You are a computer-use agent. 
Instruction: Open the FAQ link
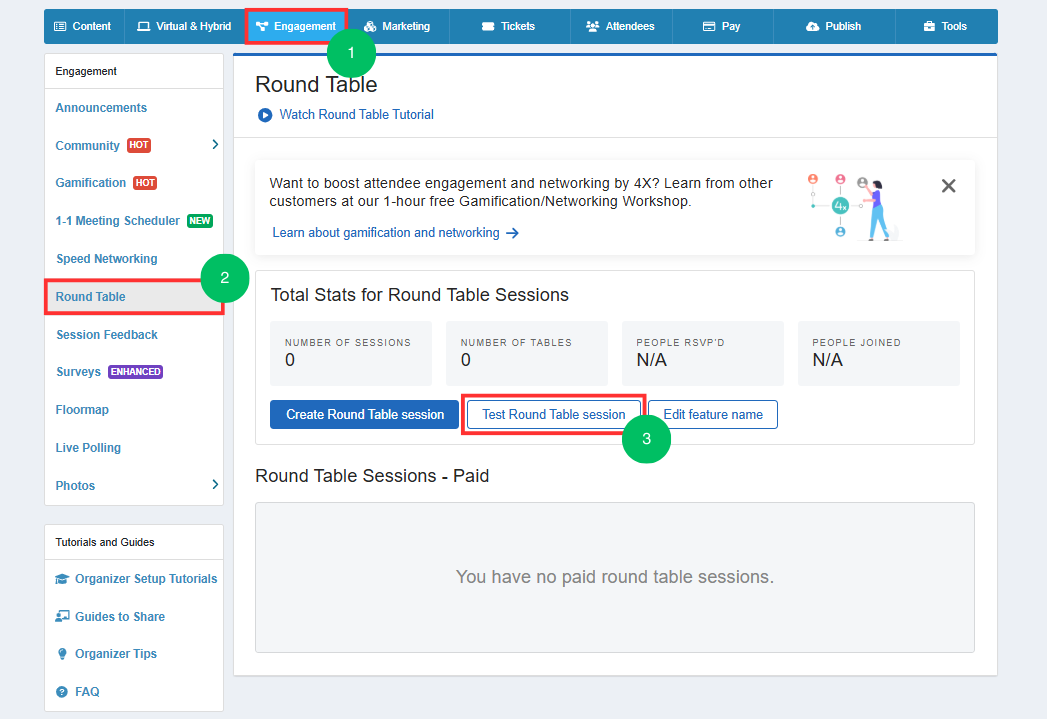click(87, 692)
